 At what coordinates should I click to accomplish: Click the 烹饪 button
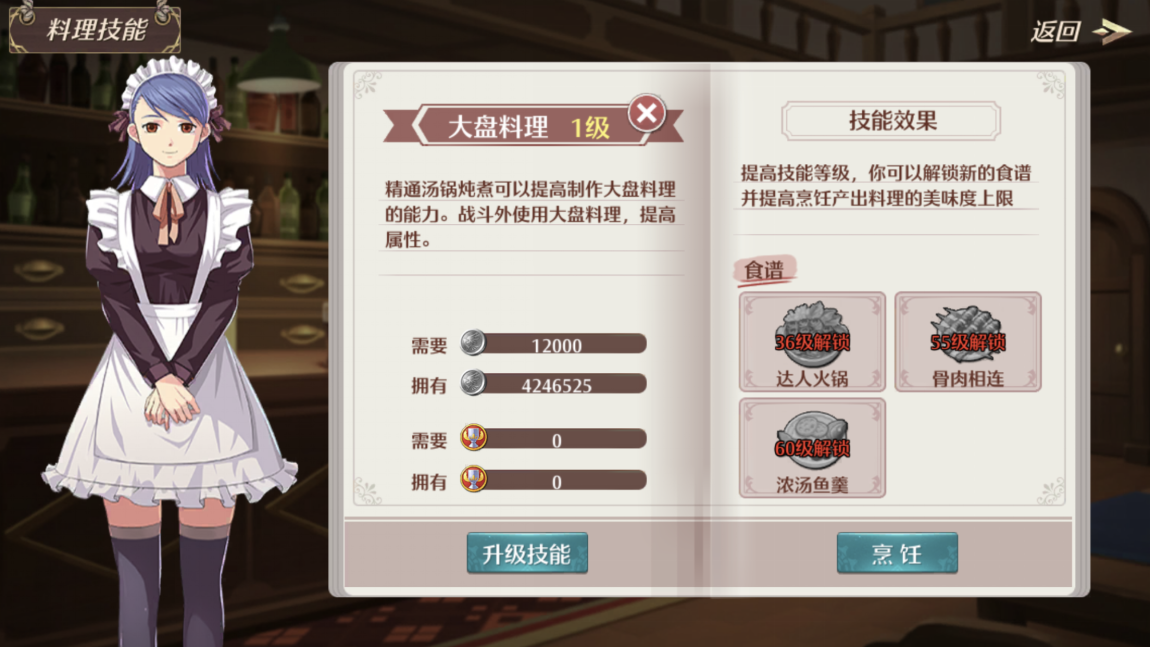(x=897, y=553)
